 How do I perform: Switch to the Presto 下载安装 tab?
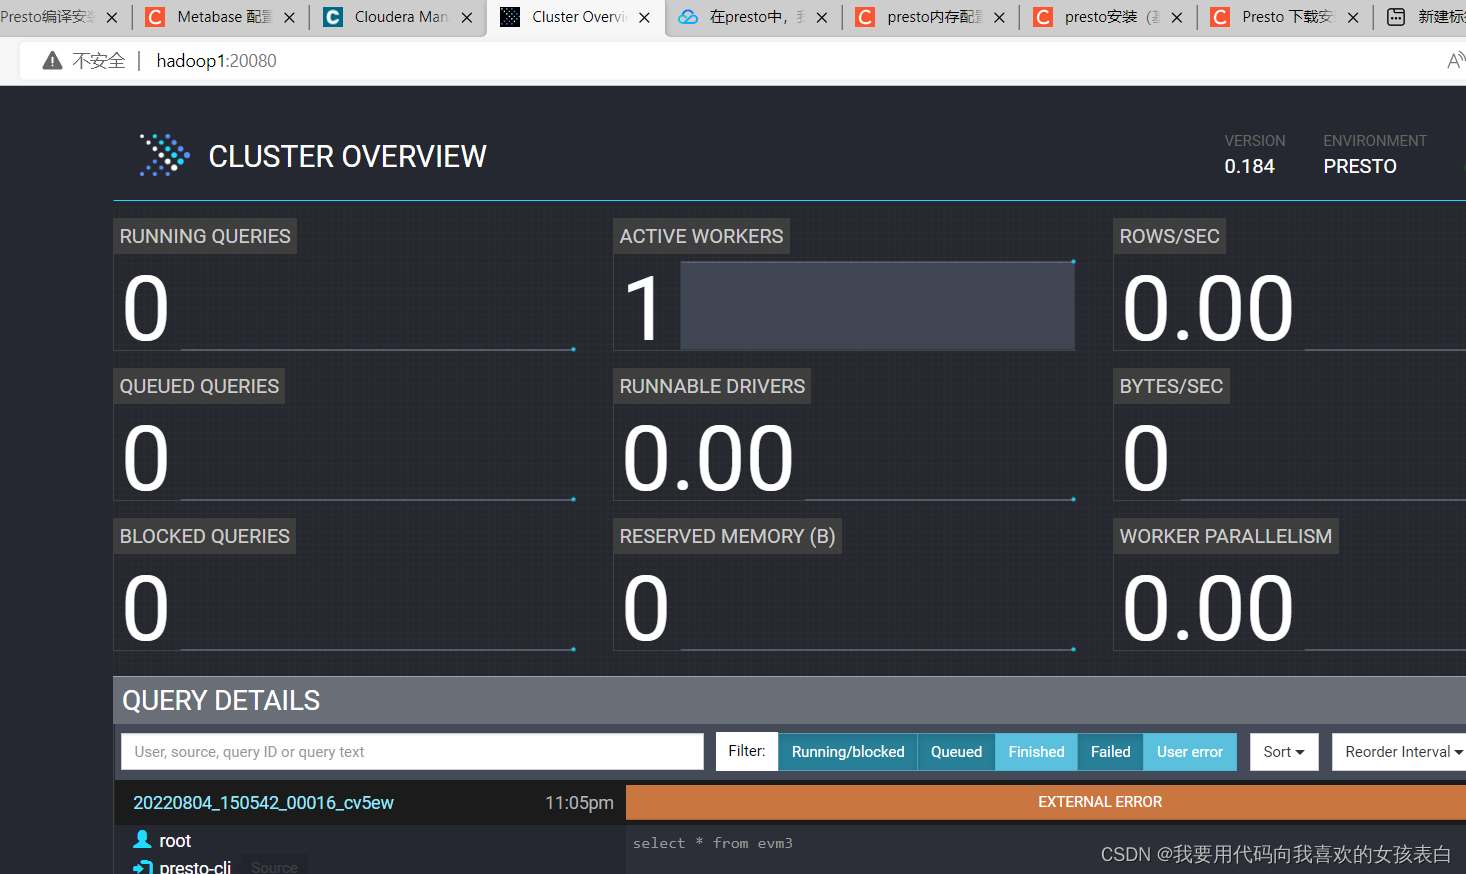tap(1281, 17)
